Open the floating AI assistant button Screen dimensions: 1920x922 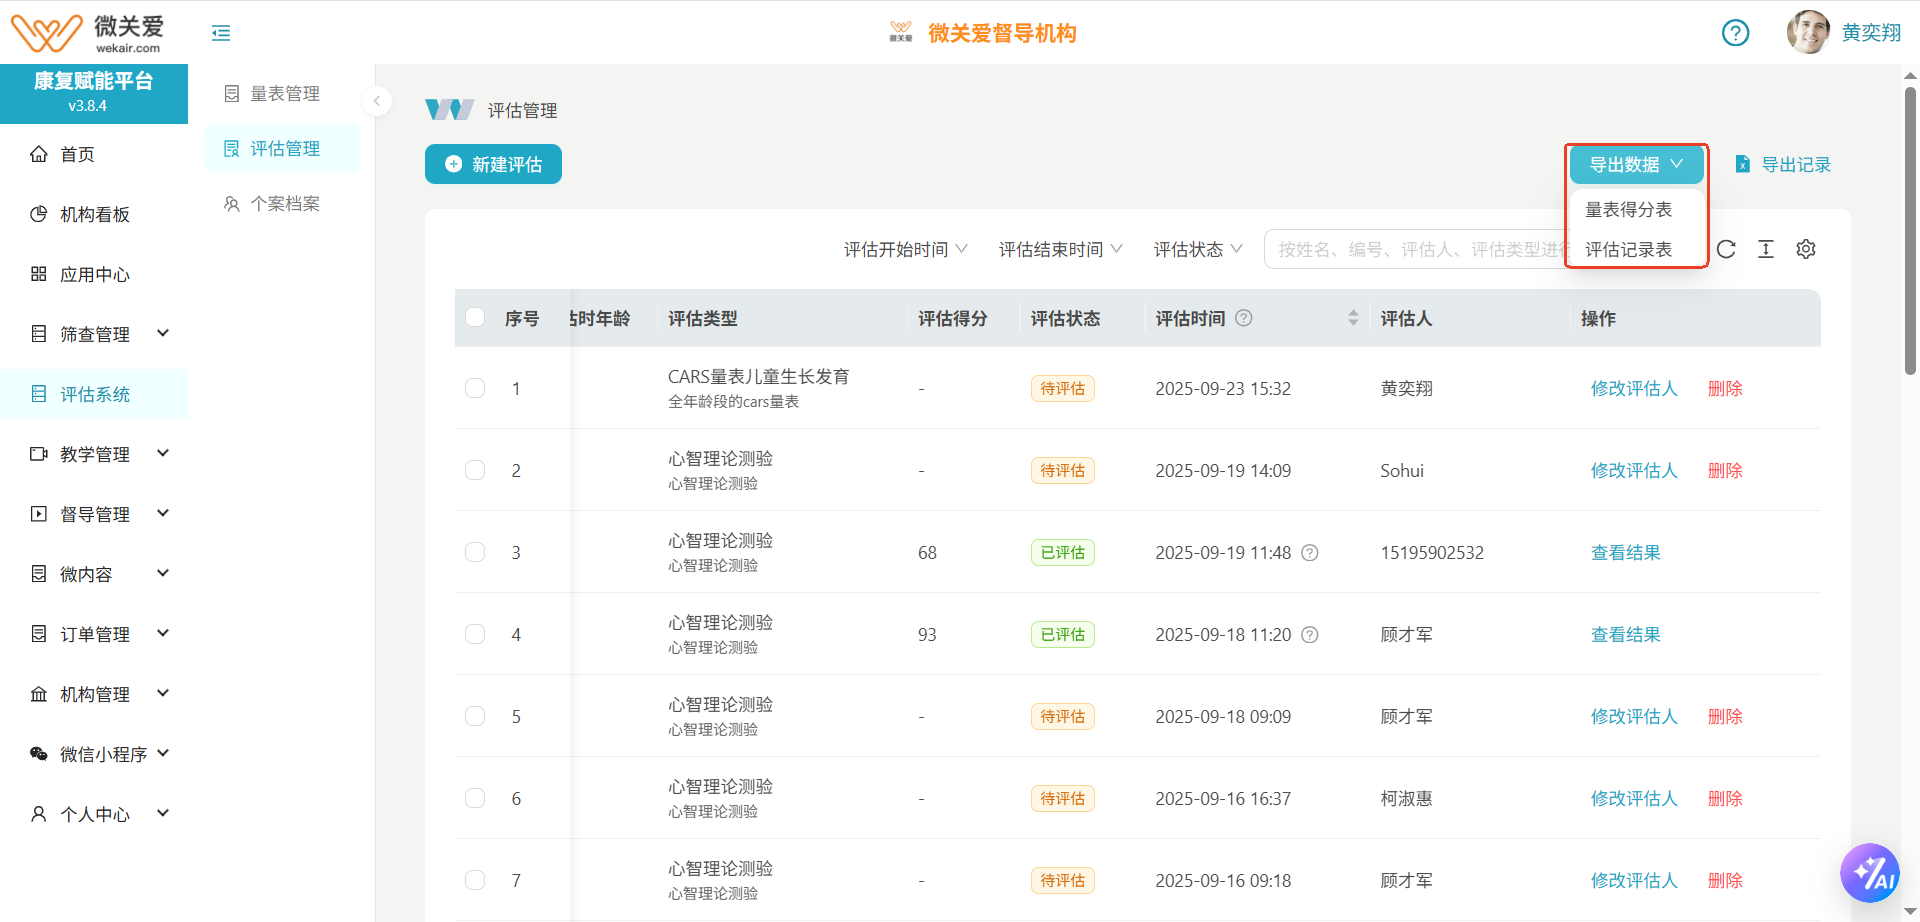tap(1869, 873)
